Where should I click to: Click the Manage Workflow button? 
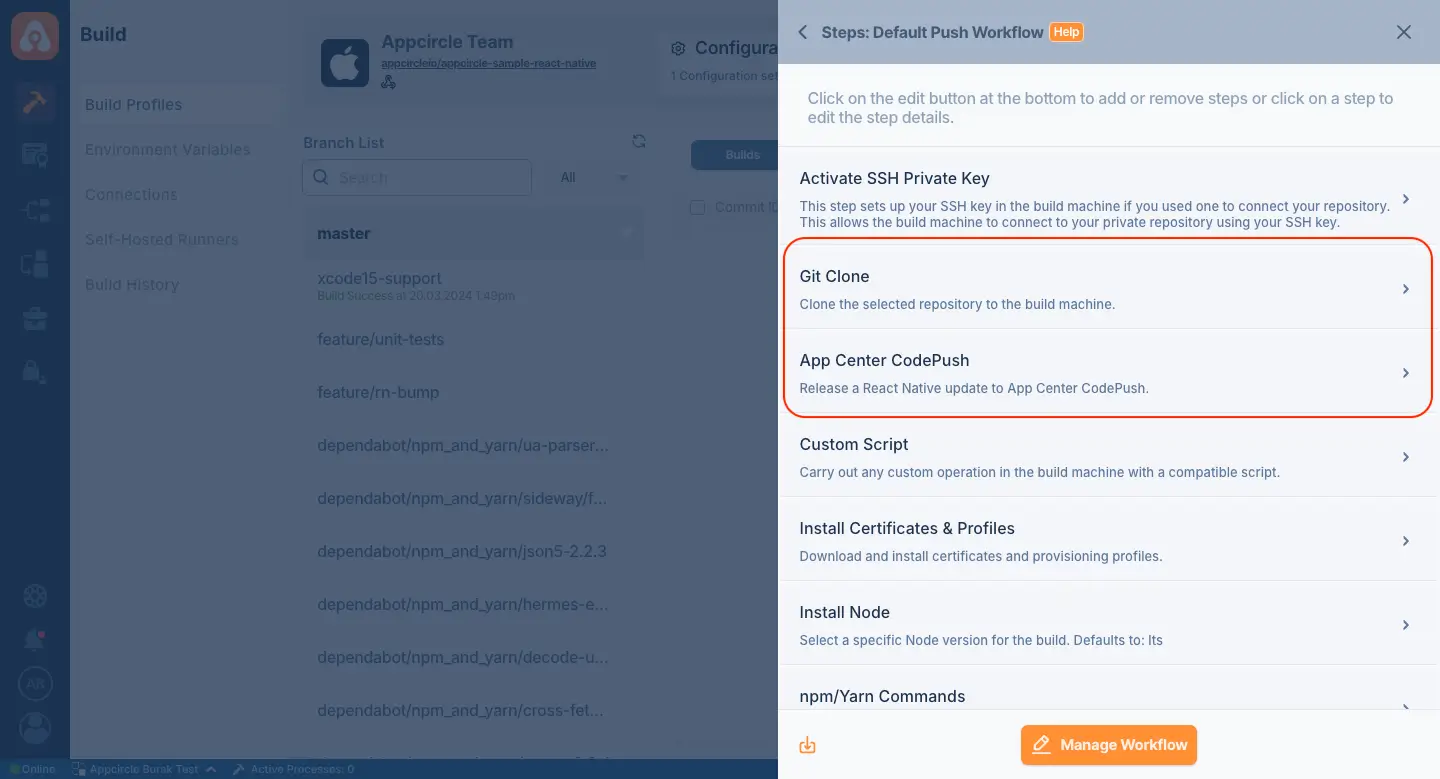coord(1109,745)
